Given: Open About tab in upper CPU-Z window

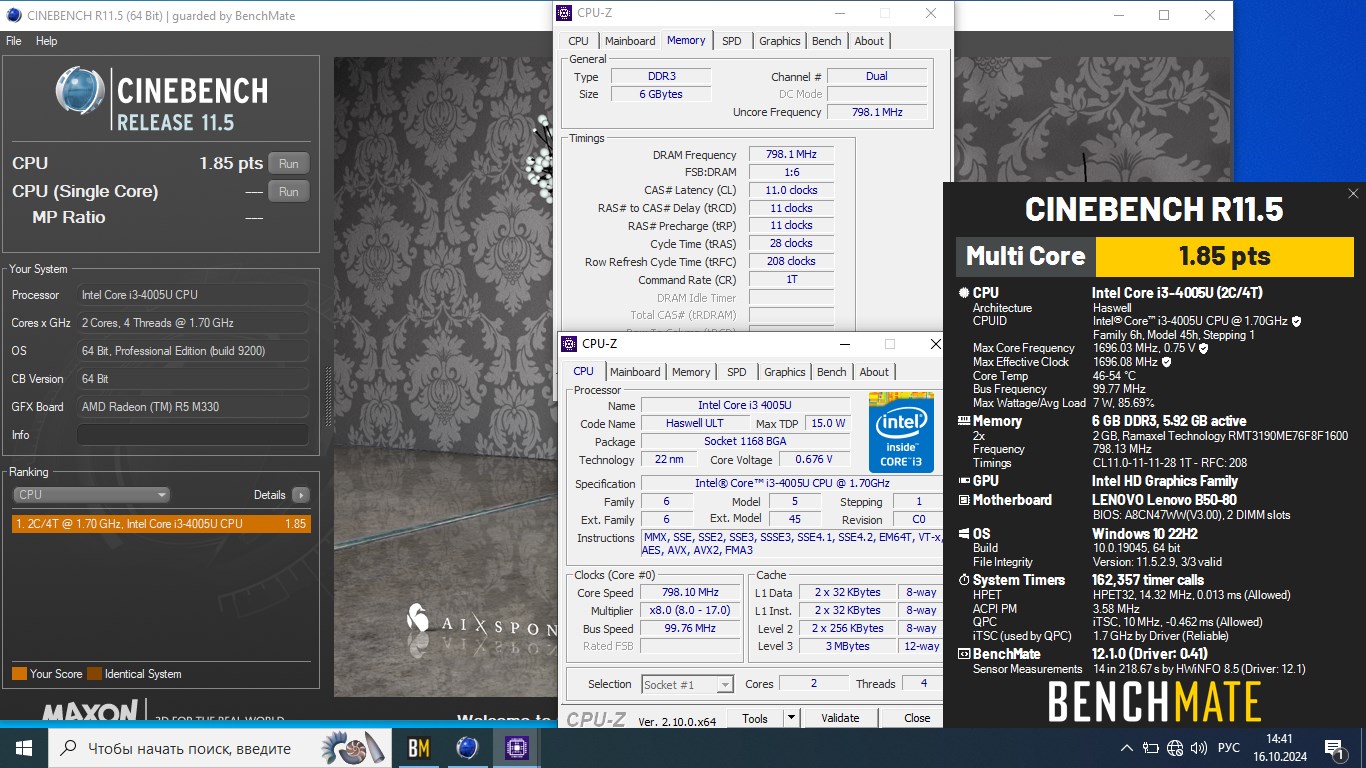Looking at the screenshot, I should point(869,41).
